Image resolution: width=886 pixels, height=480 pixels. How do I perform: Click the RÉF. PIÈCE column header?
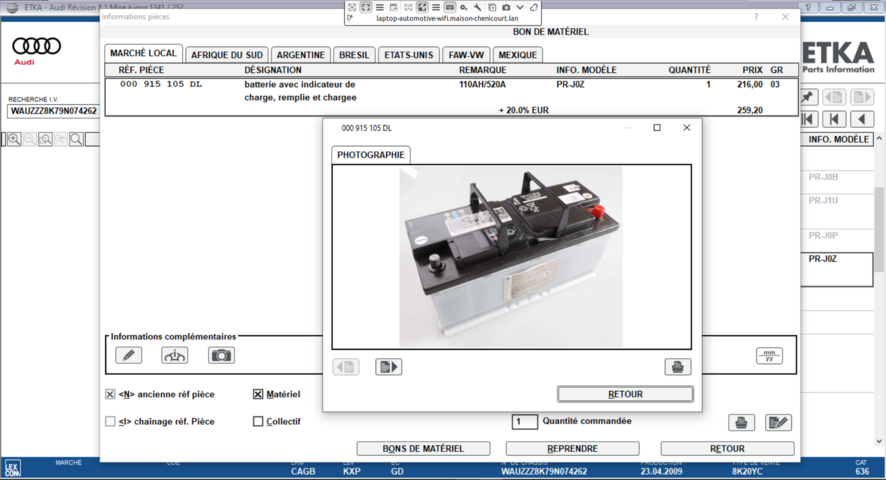point(141,70)
